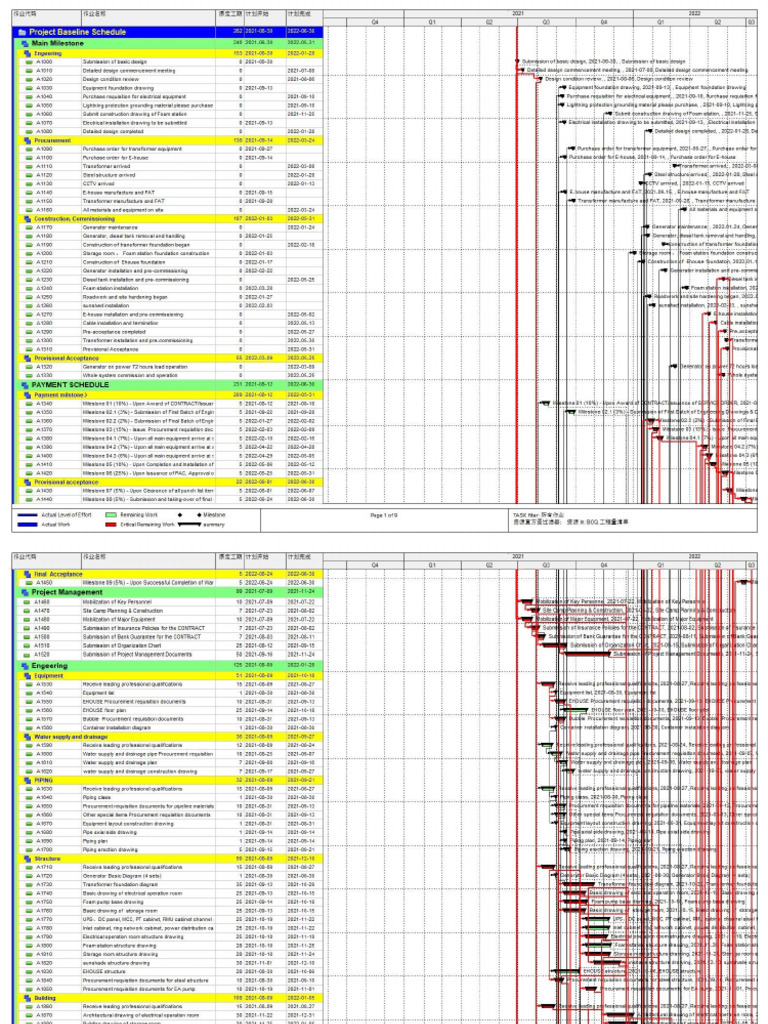Image resolution: width=768 pixels, height=1024 pixels.
Task: Click activity icon for Foam station installation row
Action: click(29, 288)
